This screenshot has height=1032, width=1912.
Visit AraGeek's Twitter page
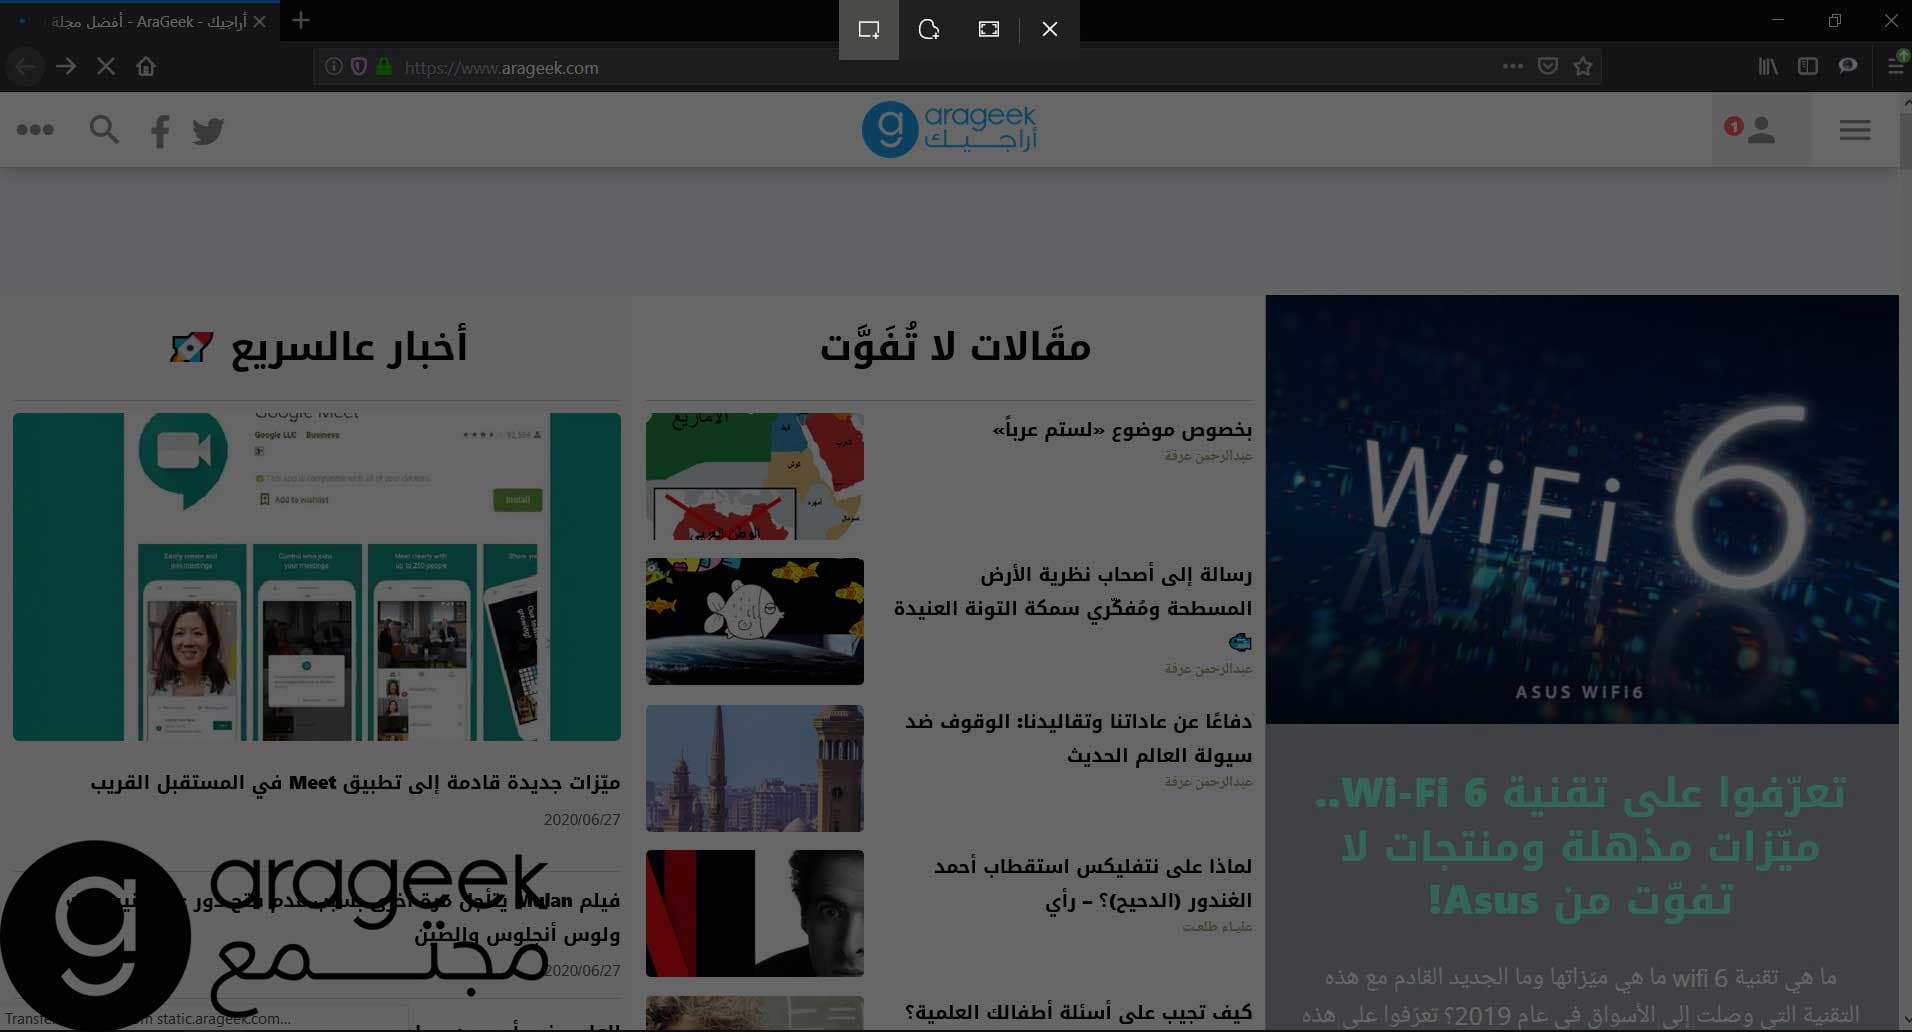coord(208,131)
